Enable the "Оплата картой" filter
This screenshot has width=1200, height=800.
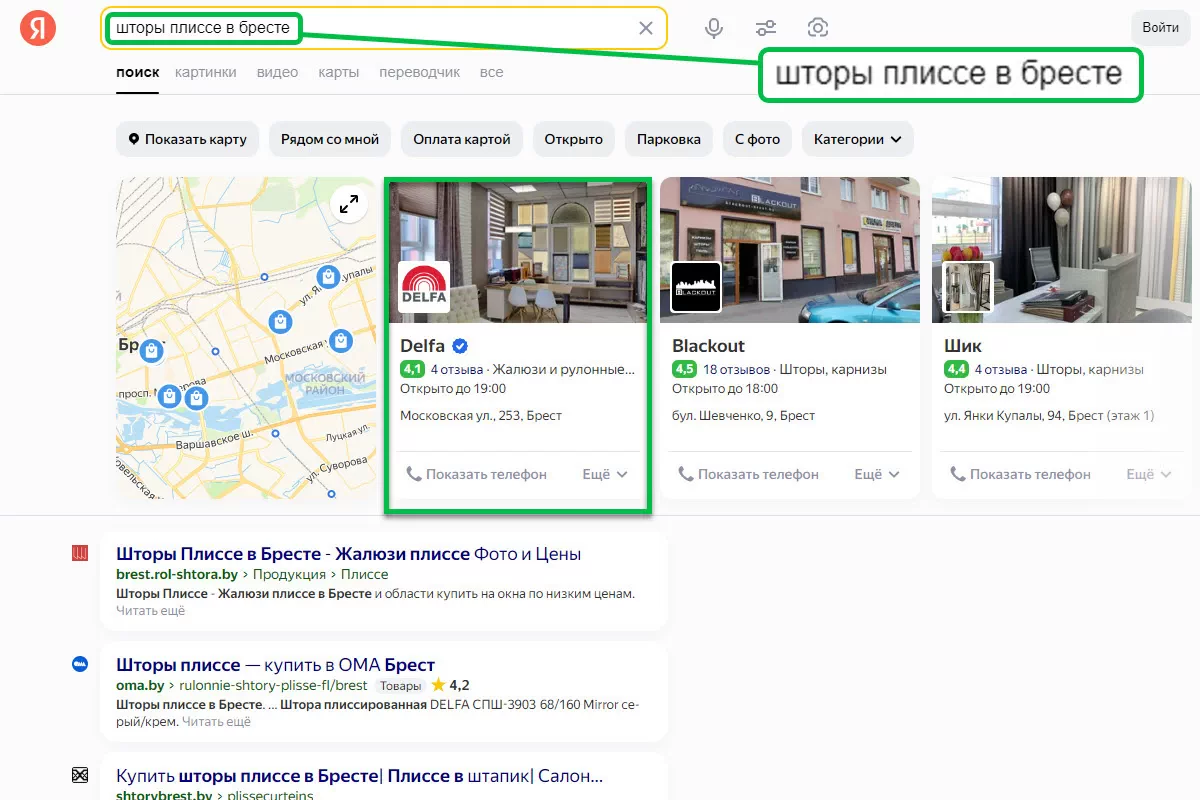(x=461, y=139)
